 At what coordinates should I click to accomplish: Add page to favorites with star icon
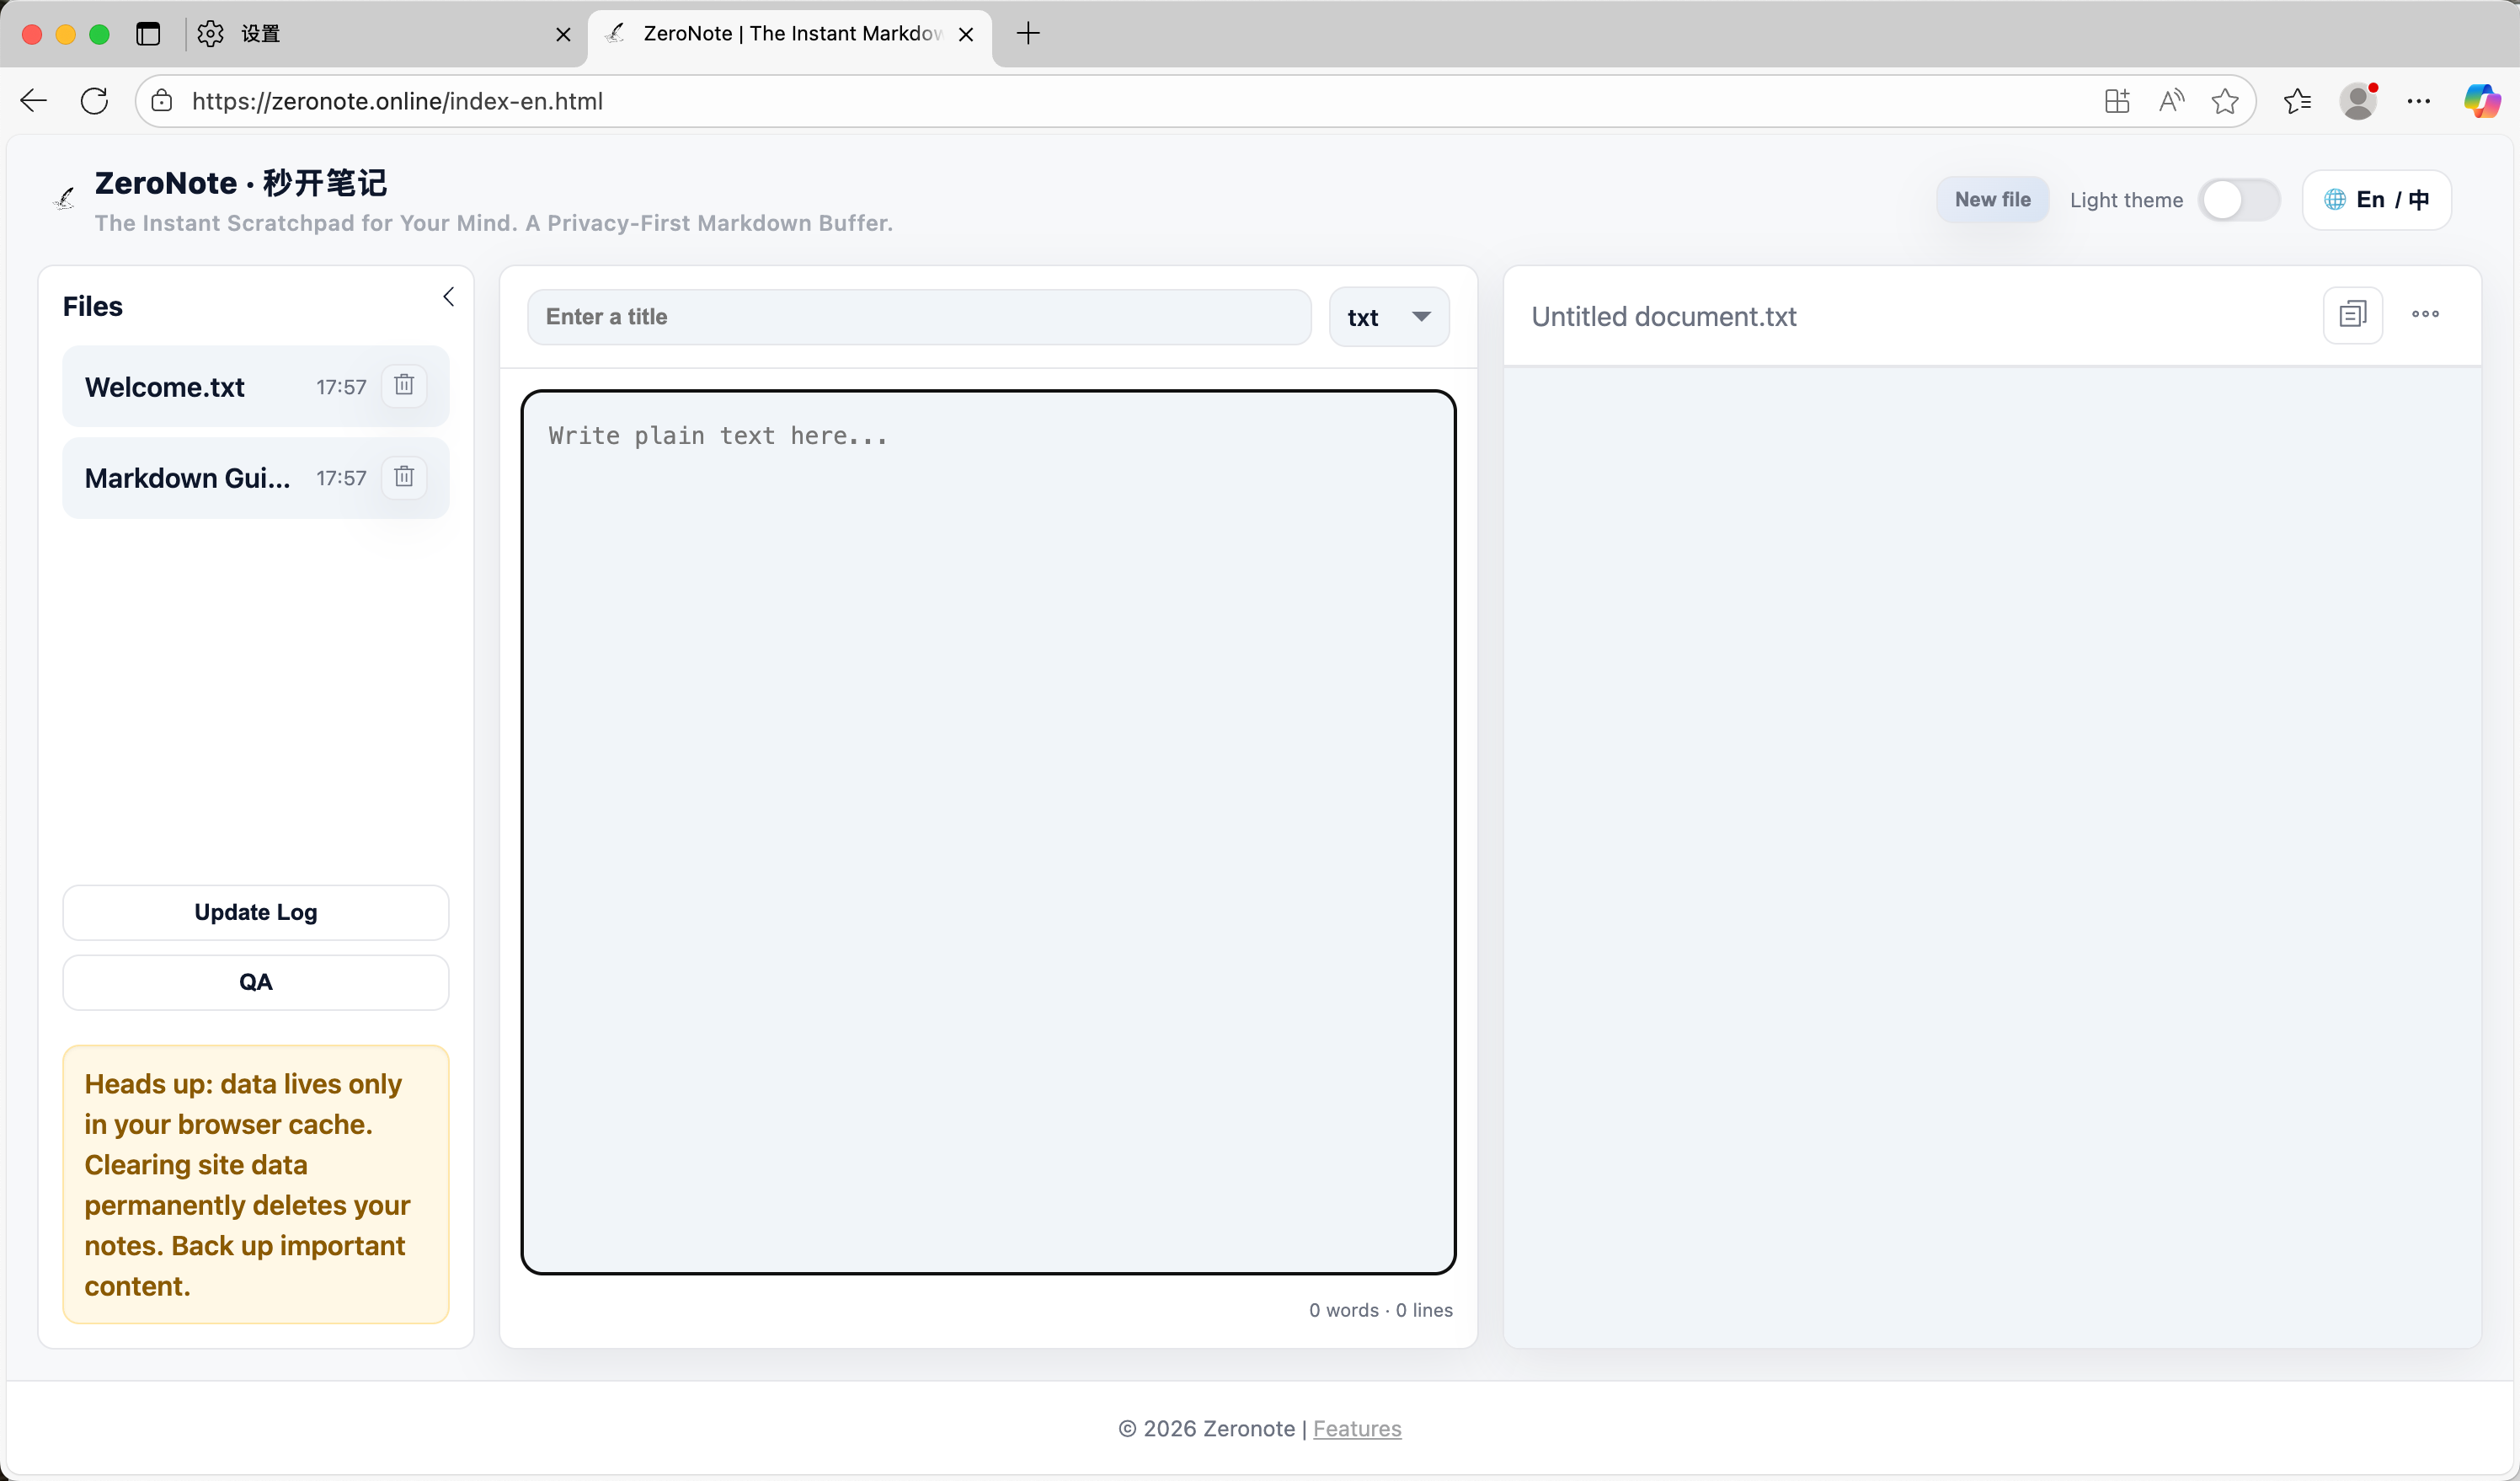(x=2225, y=101)
